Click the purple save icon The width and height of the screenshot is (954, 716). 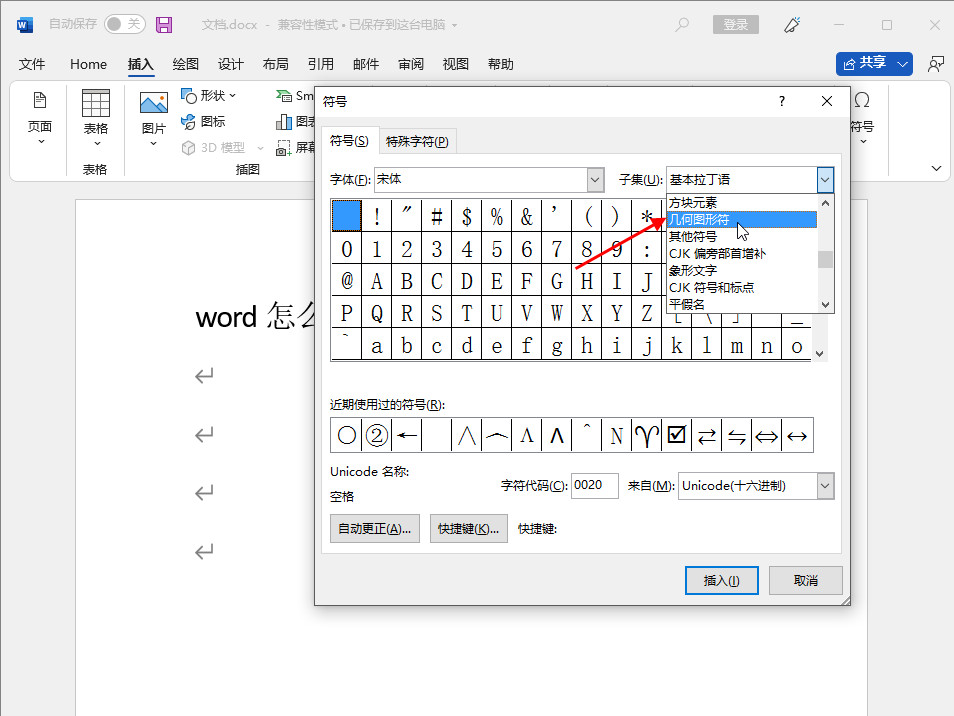click(164, 24)
